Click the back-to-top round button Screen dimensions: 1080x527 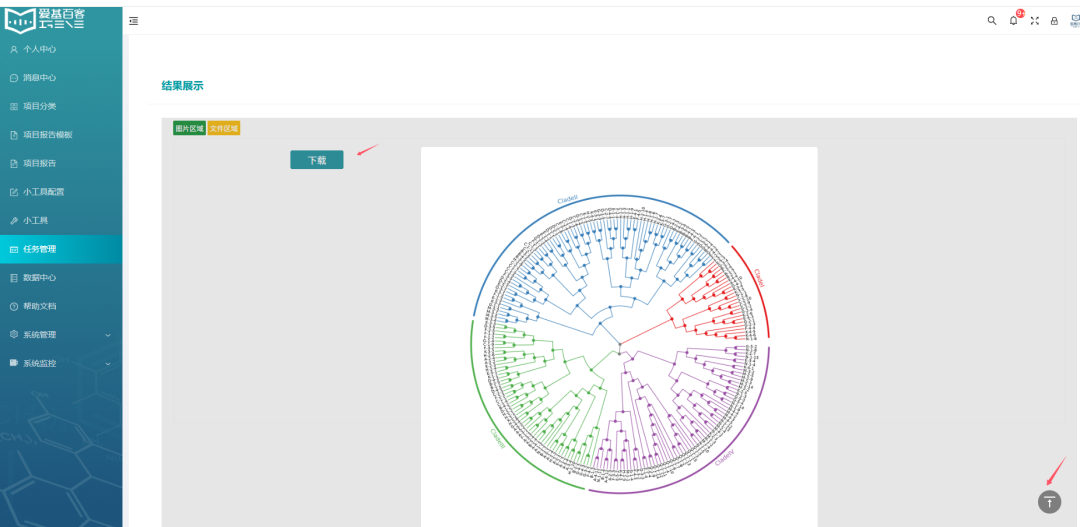point(1049,502)
